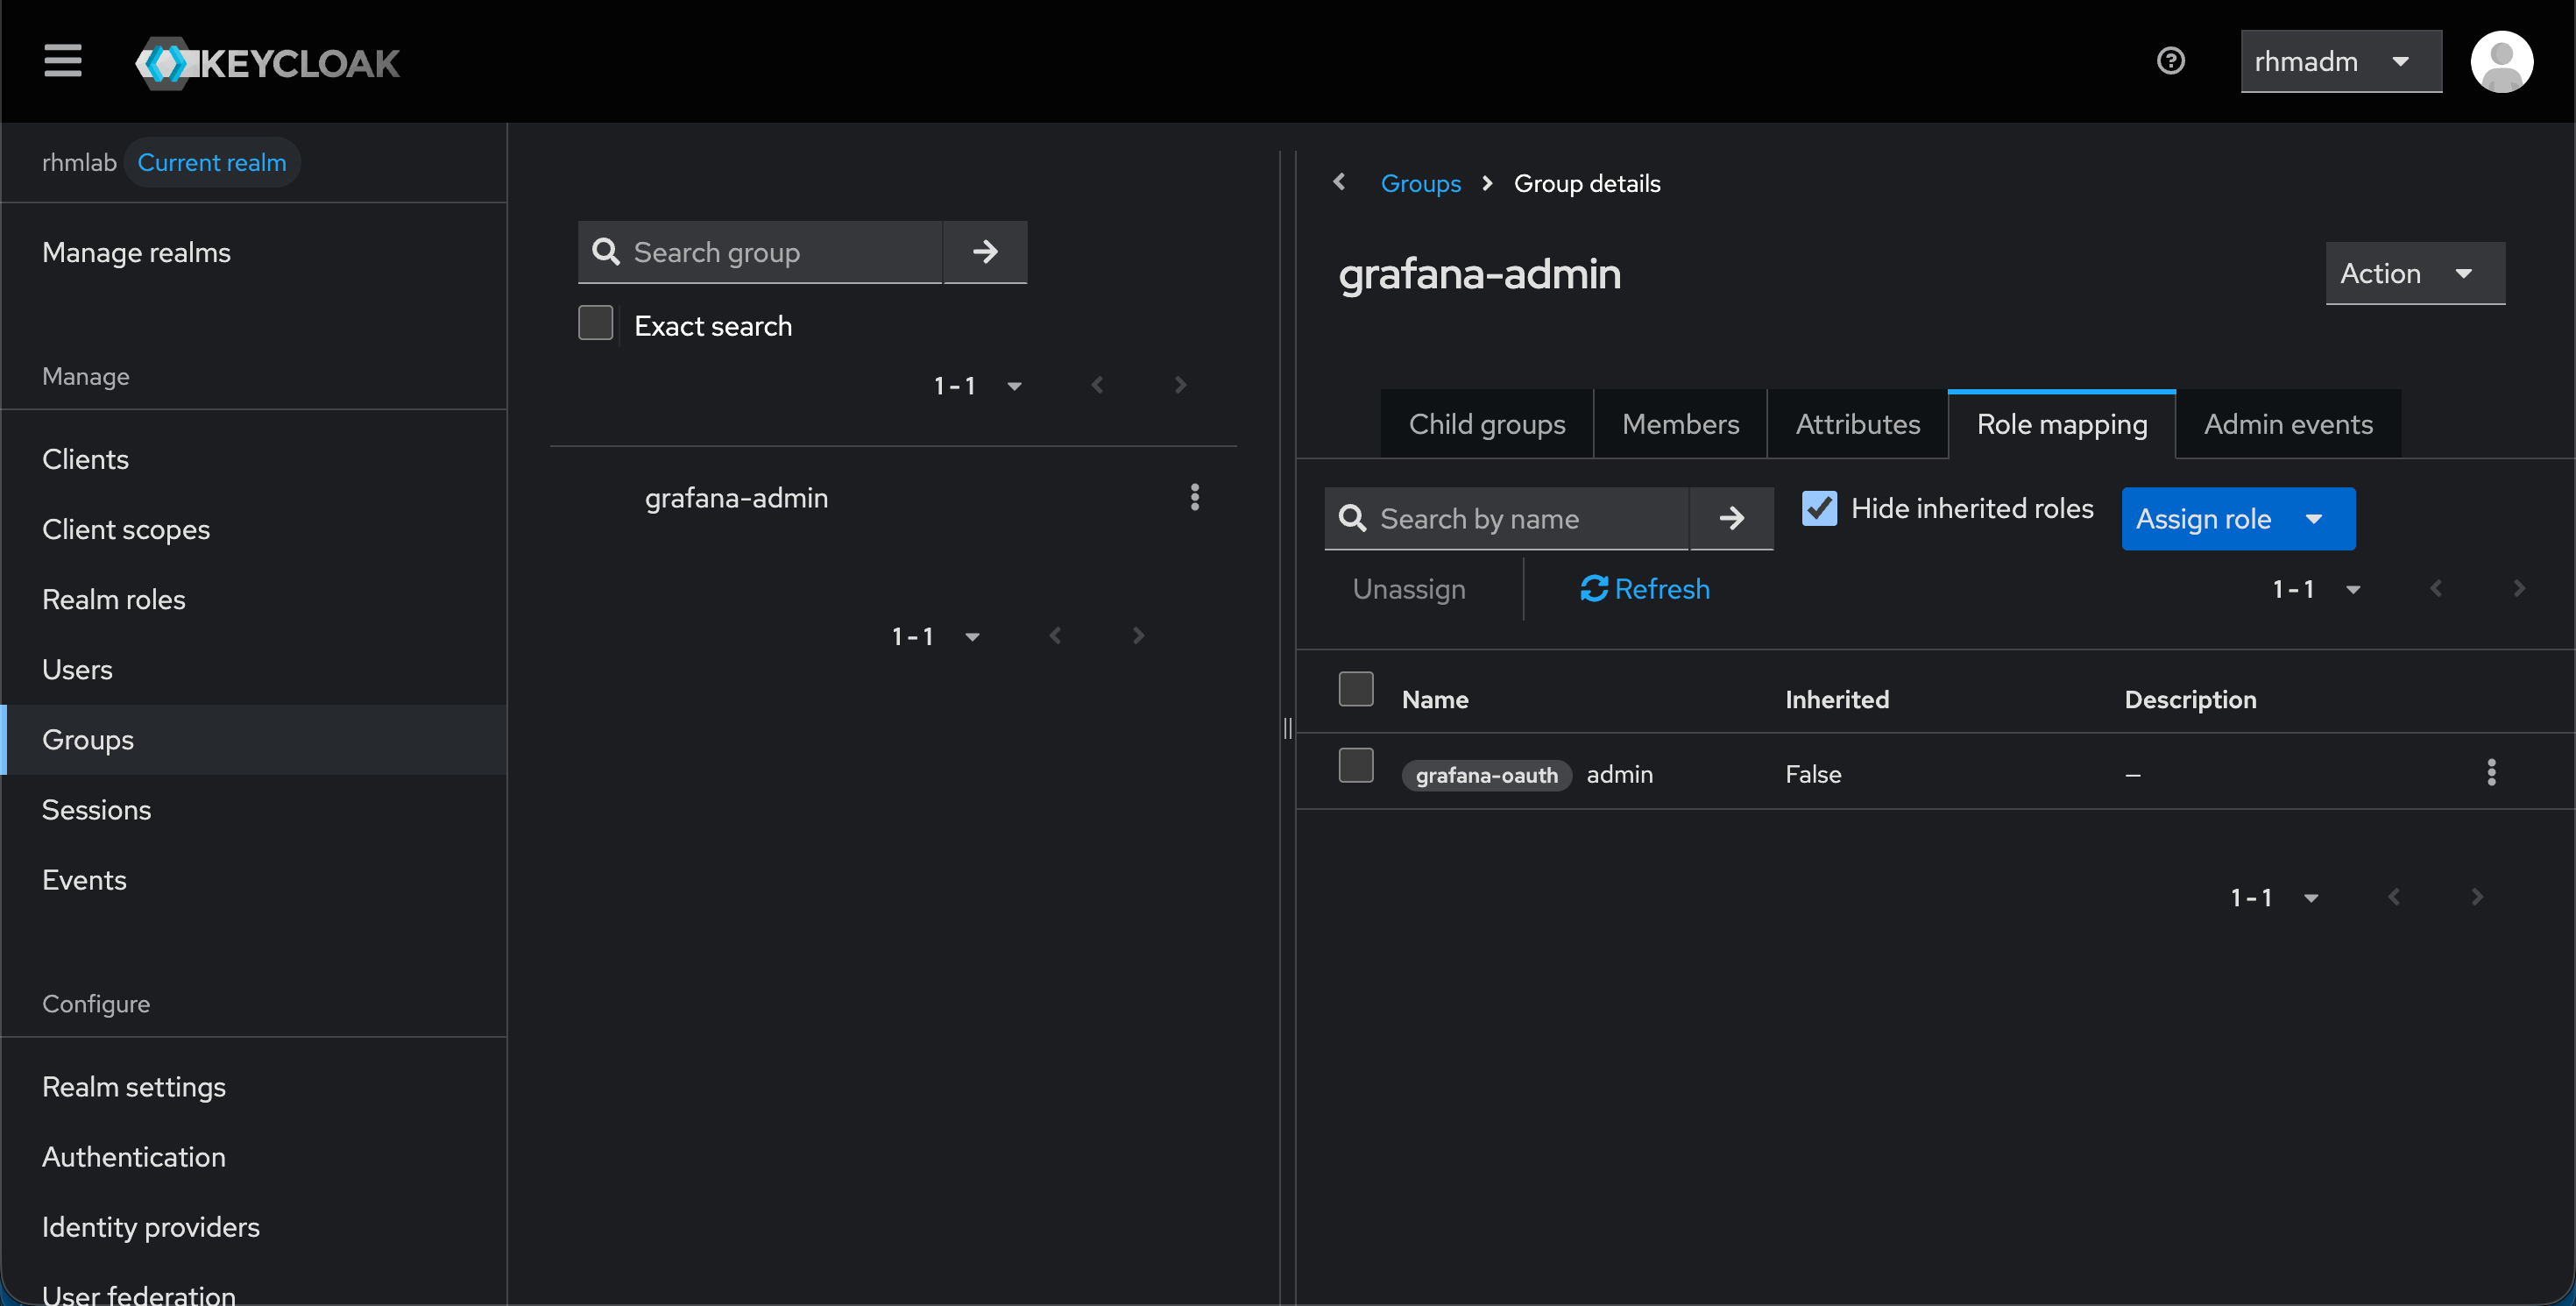Image resolution: width=2576 pixels, height=1306 pixels.
Task: Open the kebab menu on the admin role row
Action: (x=2492, y=773)
